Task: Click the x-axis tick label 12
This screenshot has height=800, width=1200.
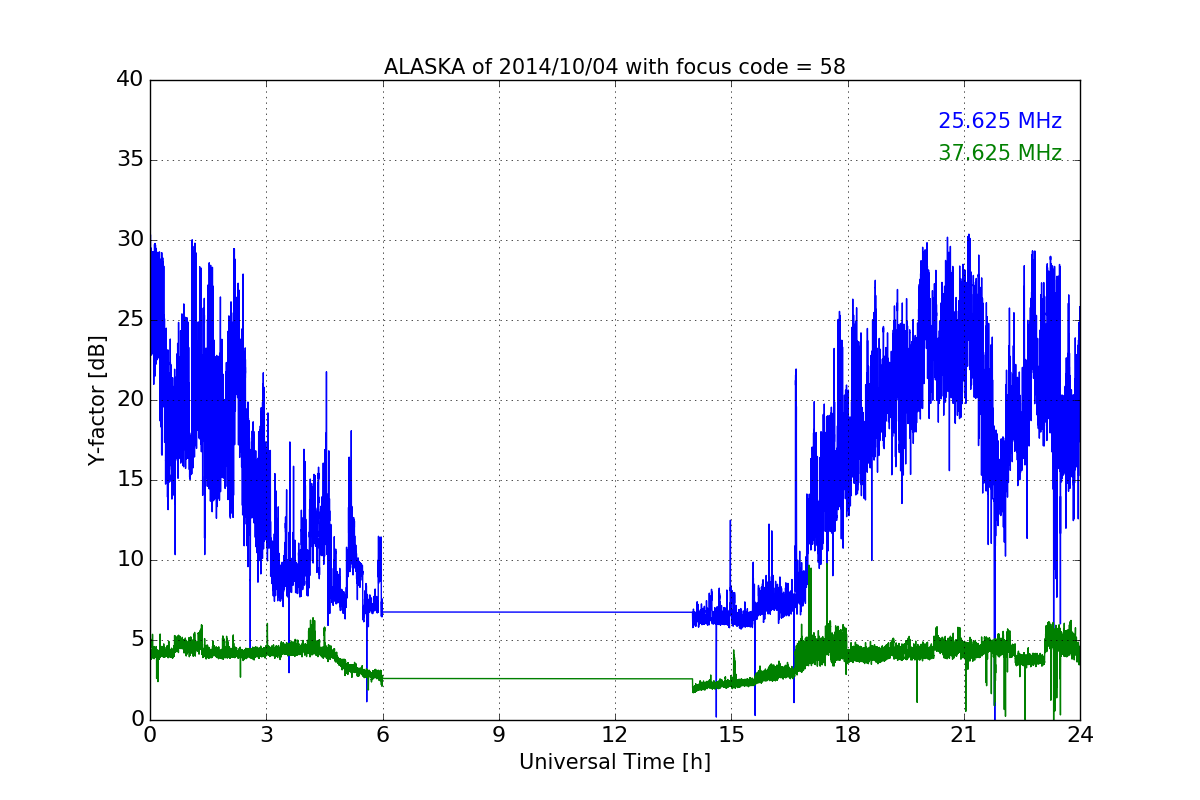Action: pyautogui.click(x=615, y=735)
